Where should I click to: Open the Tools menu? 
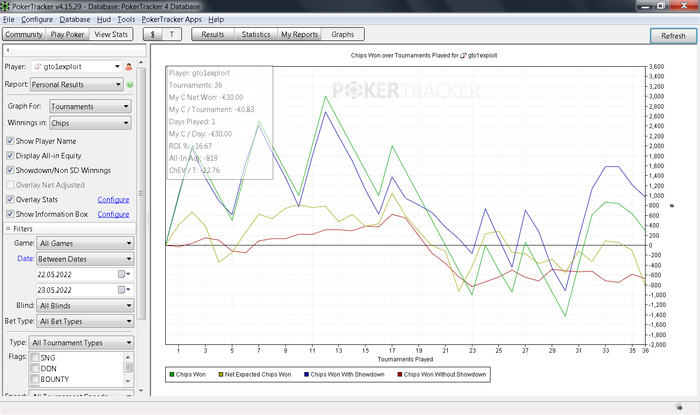click(x=126, y=20)
